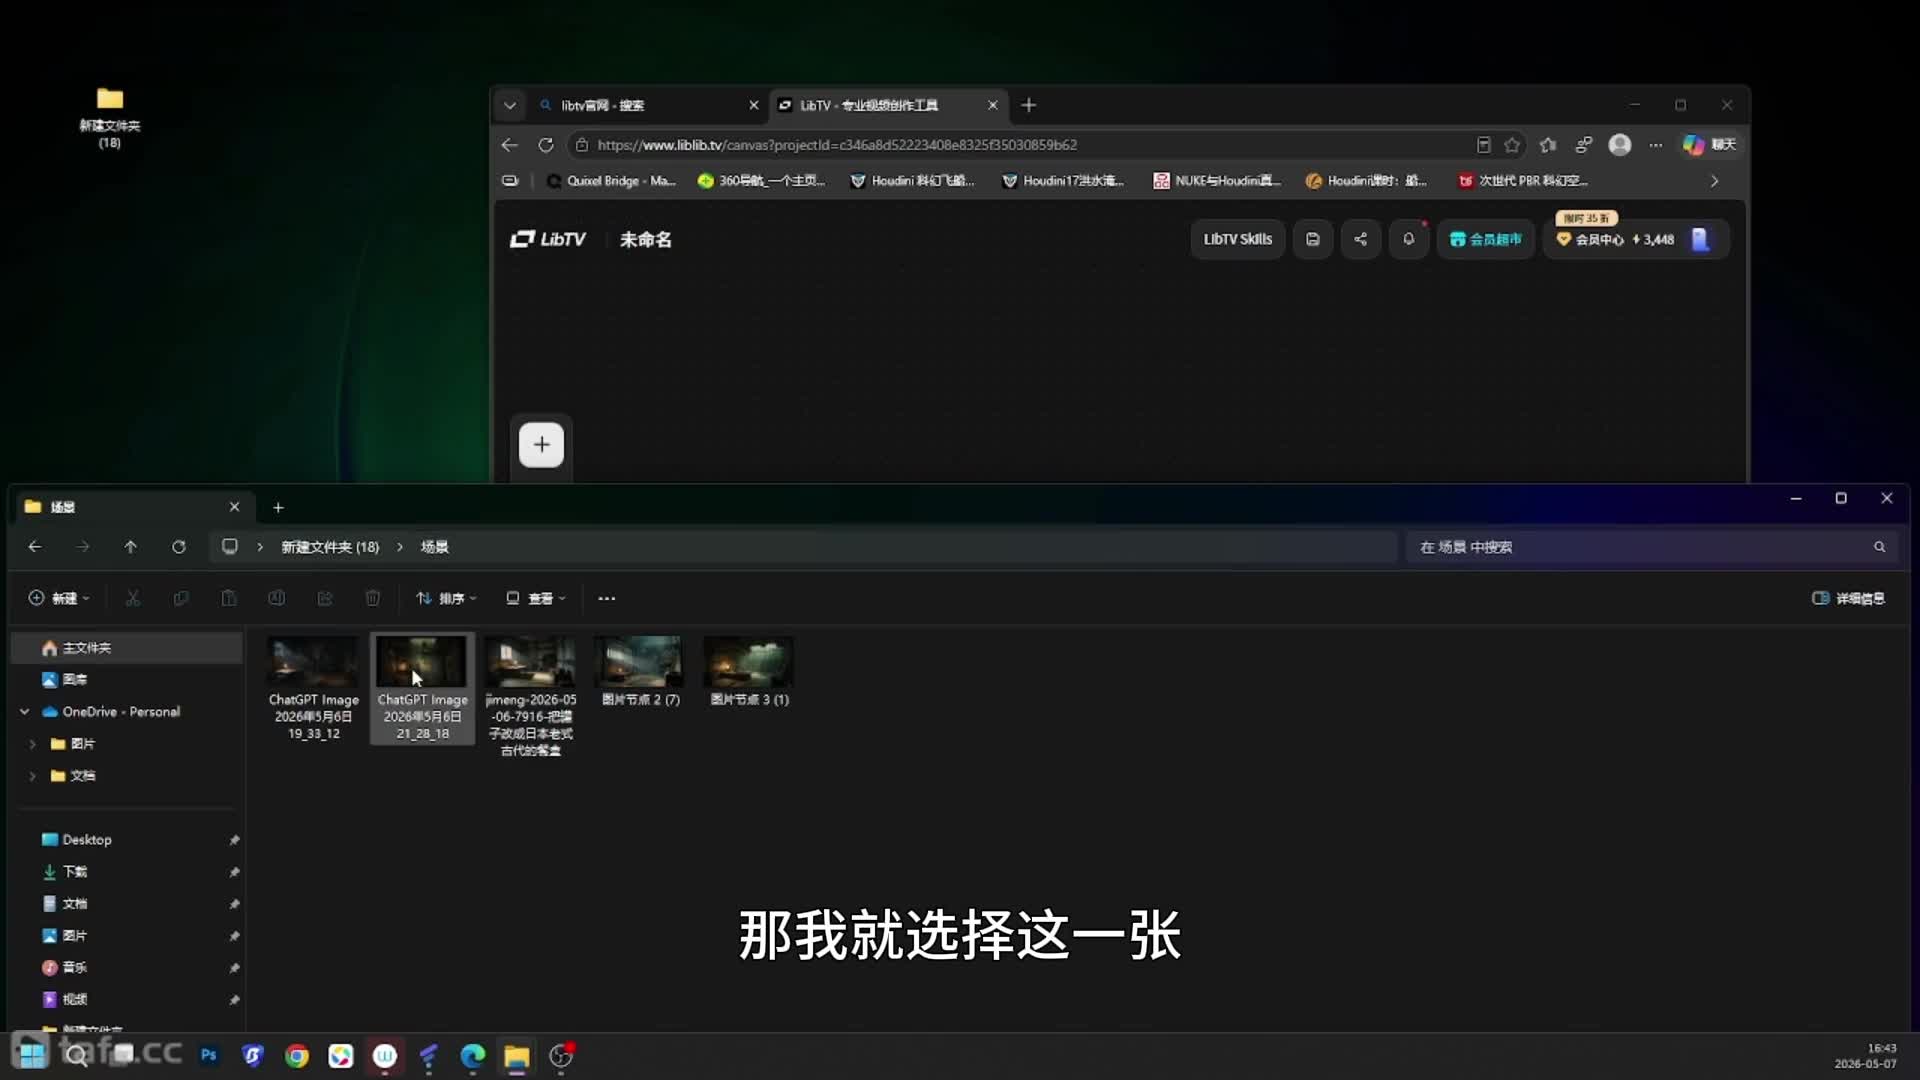Open Microsoft Edge from the taskbar
Screen dimensions: 1920x1080
473,1056
